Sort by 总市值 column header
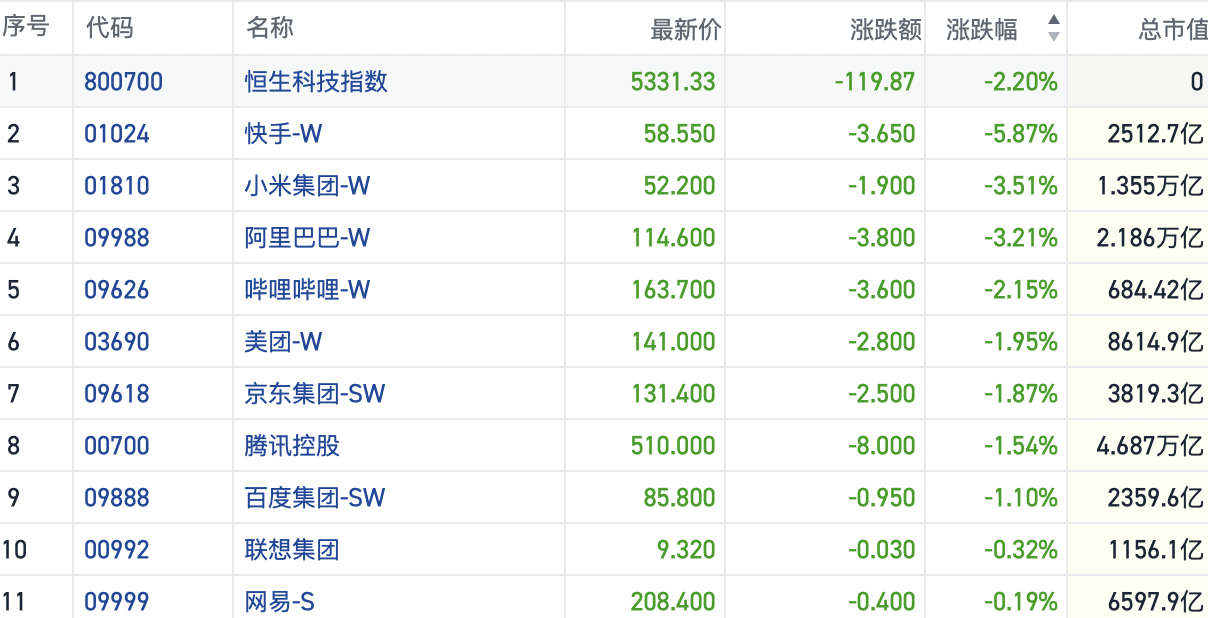 click(1172, 29)
